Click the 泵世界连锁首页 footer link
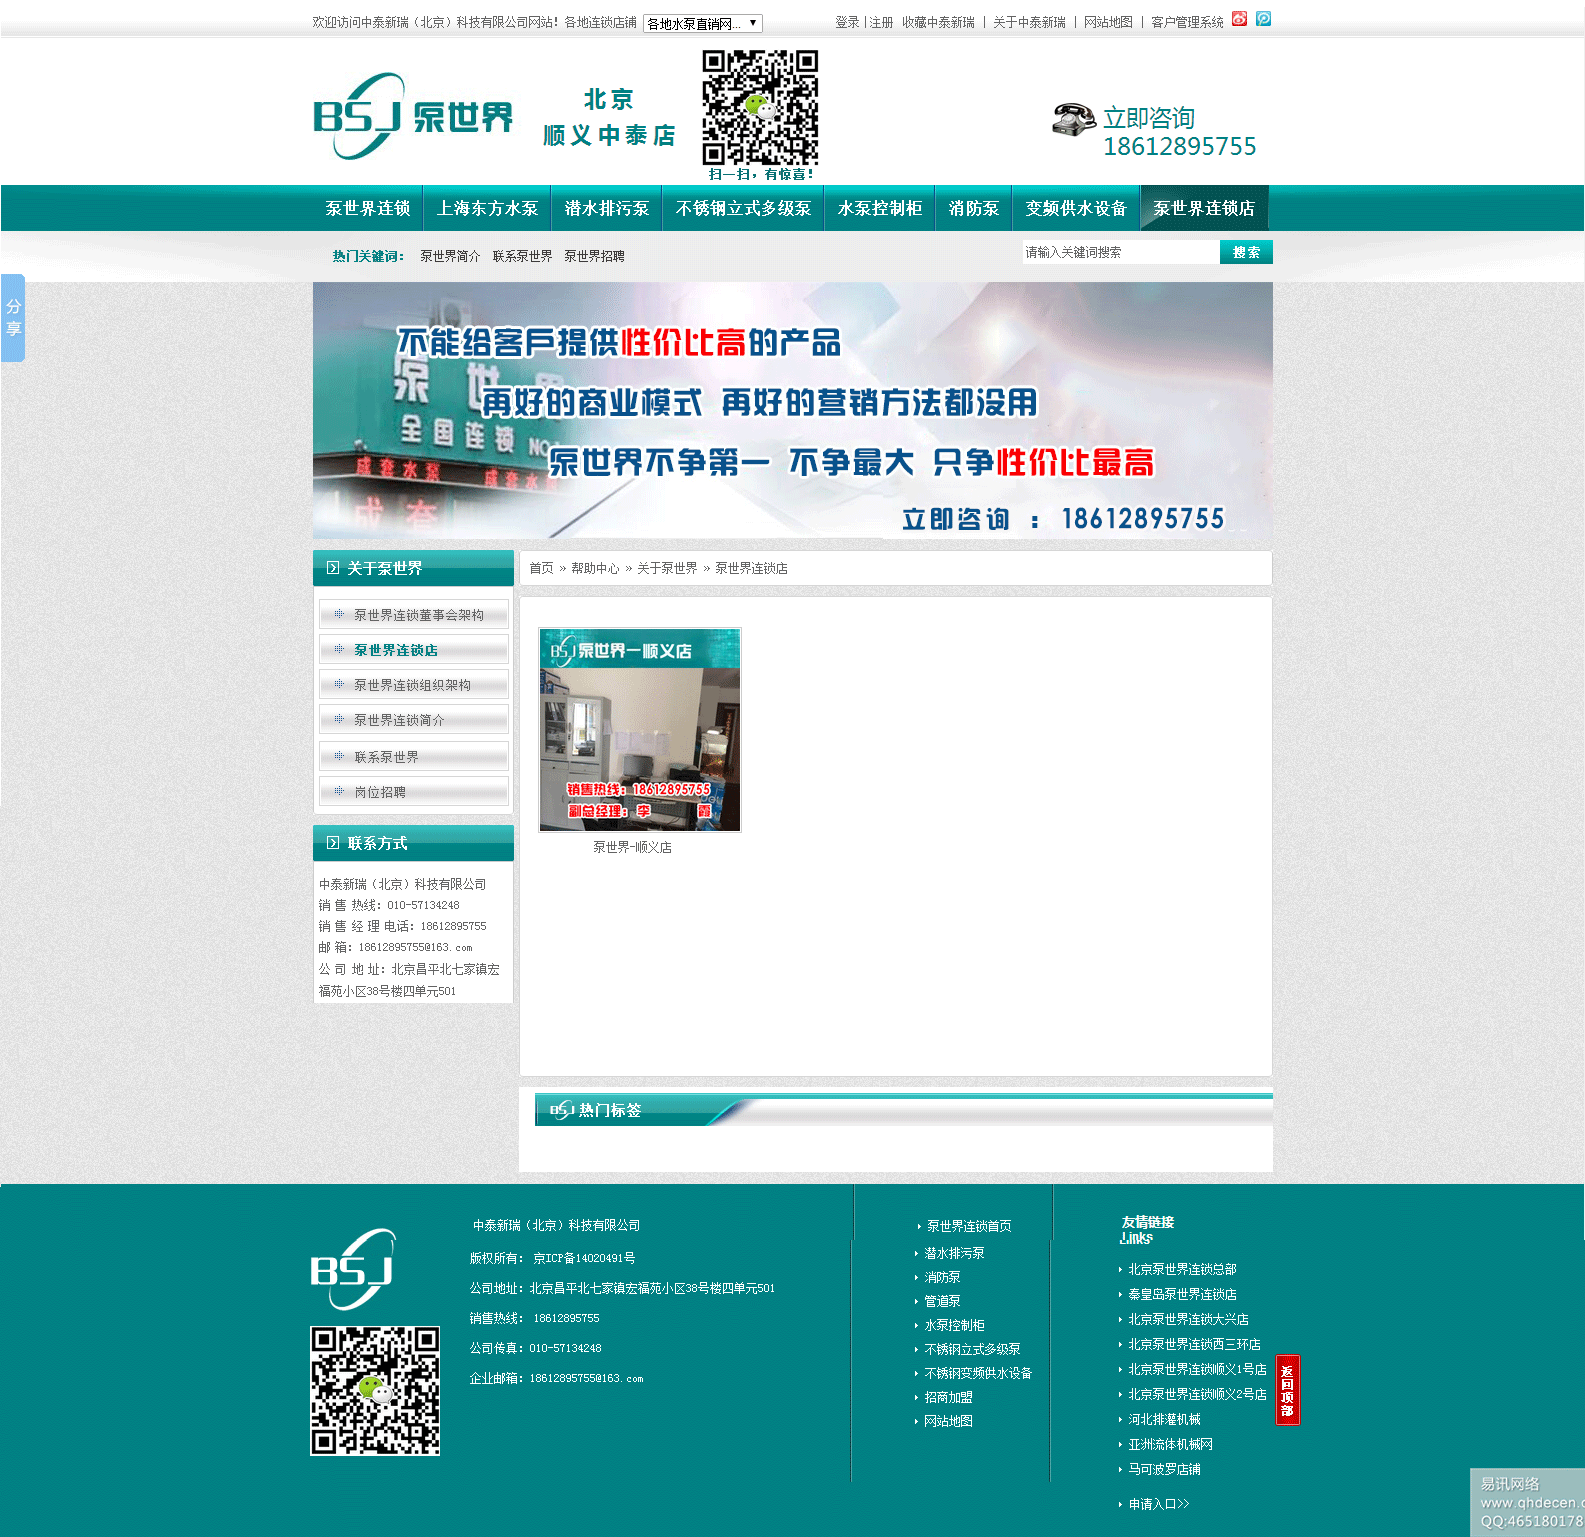 tap(969, 1226)
